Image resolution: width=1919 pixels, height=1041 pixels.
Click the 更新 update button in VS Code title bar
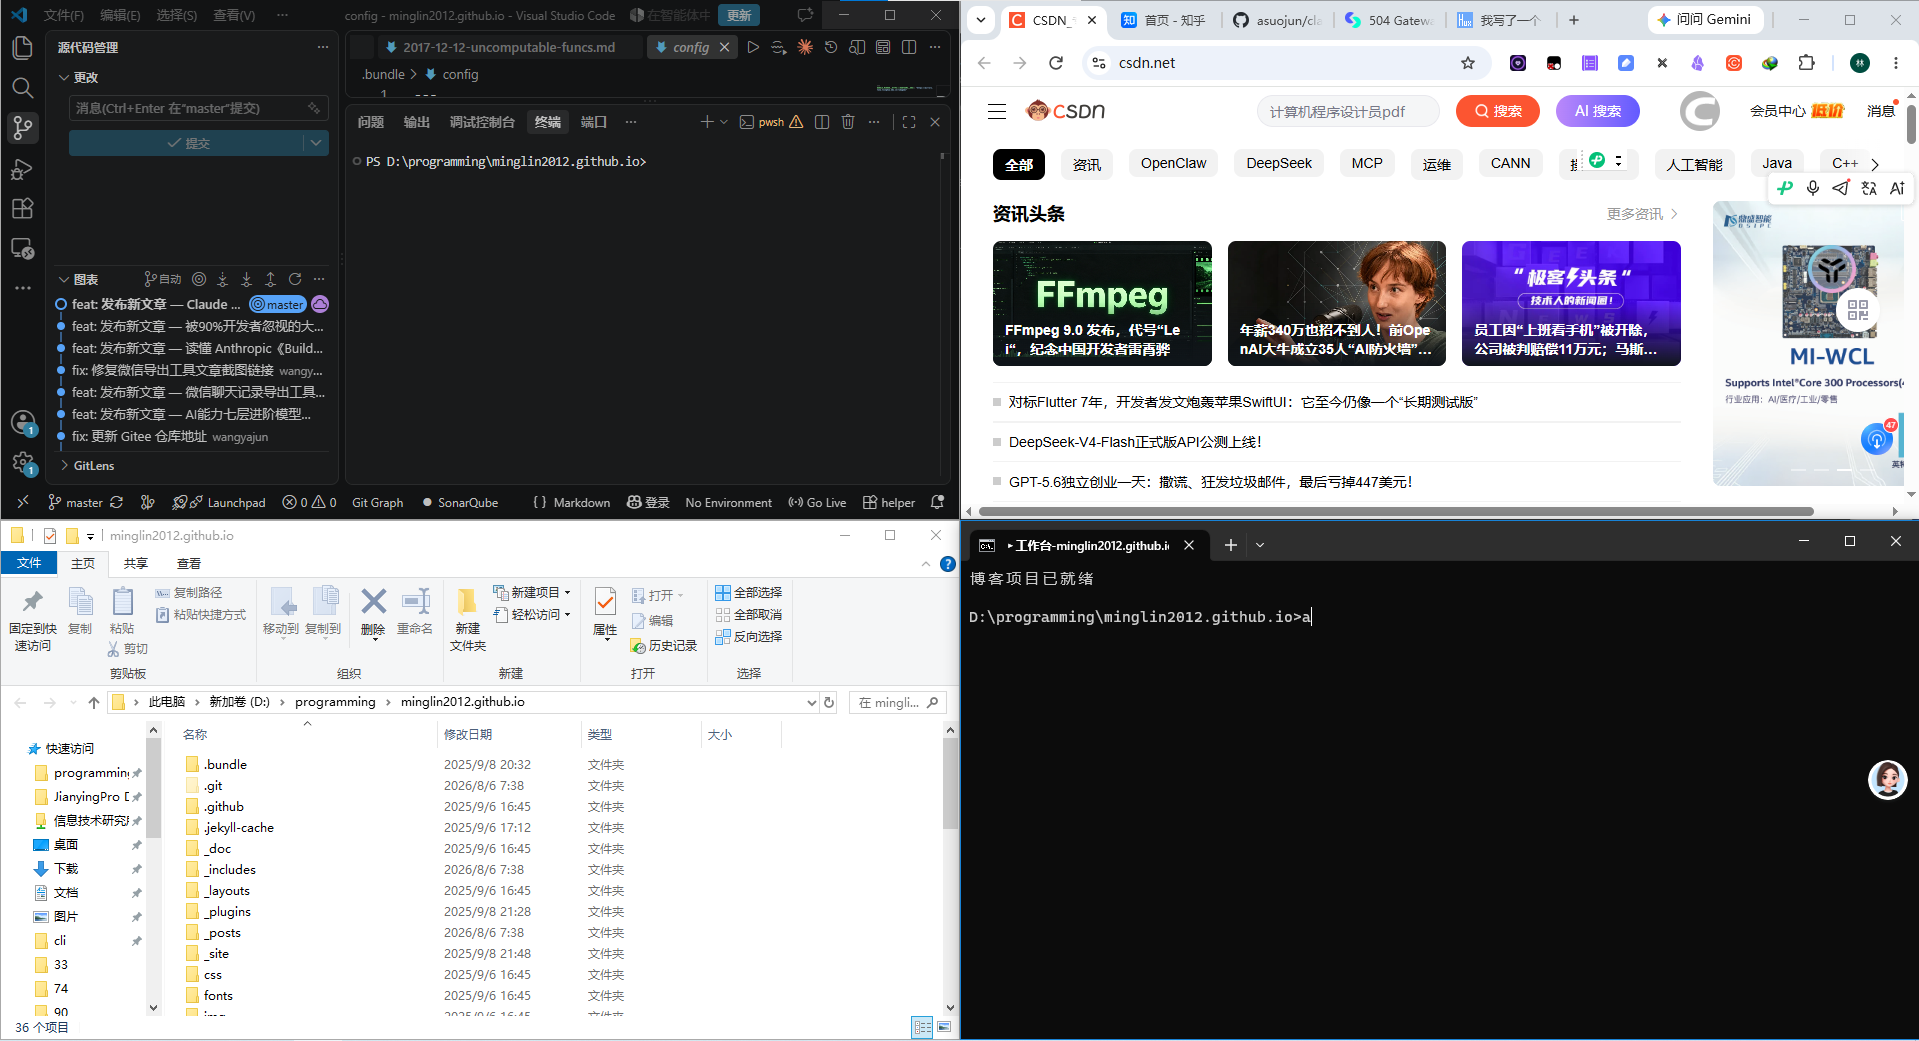coord(739,15)
